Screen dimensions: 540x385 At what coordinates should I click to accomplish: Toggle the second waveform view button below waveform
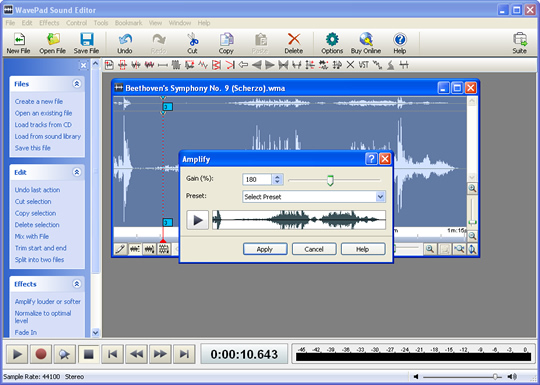pos(135,249)
